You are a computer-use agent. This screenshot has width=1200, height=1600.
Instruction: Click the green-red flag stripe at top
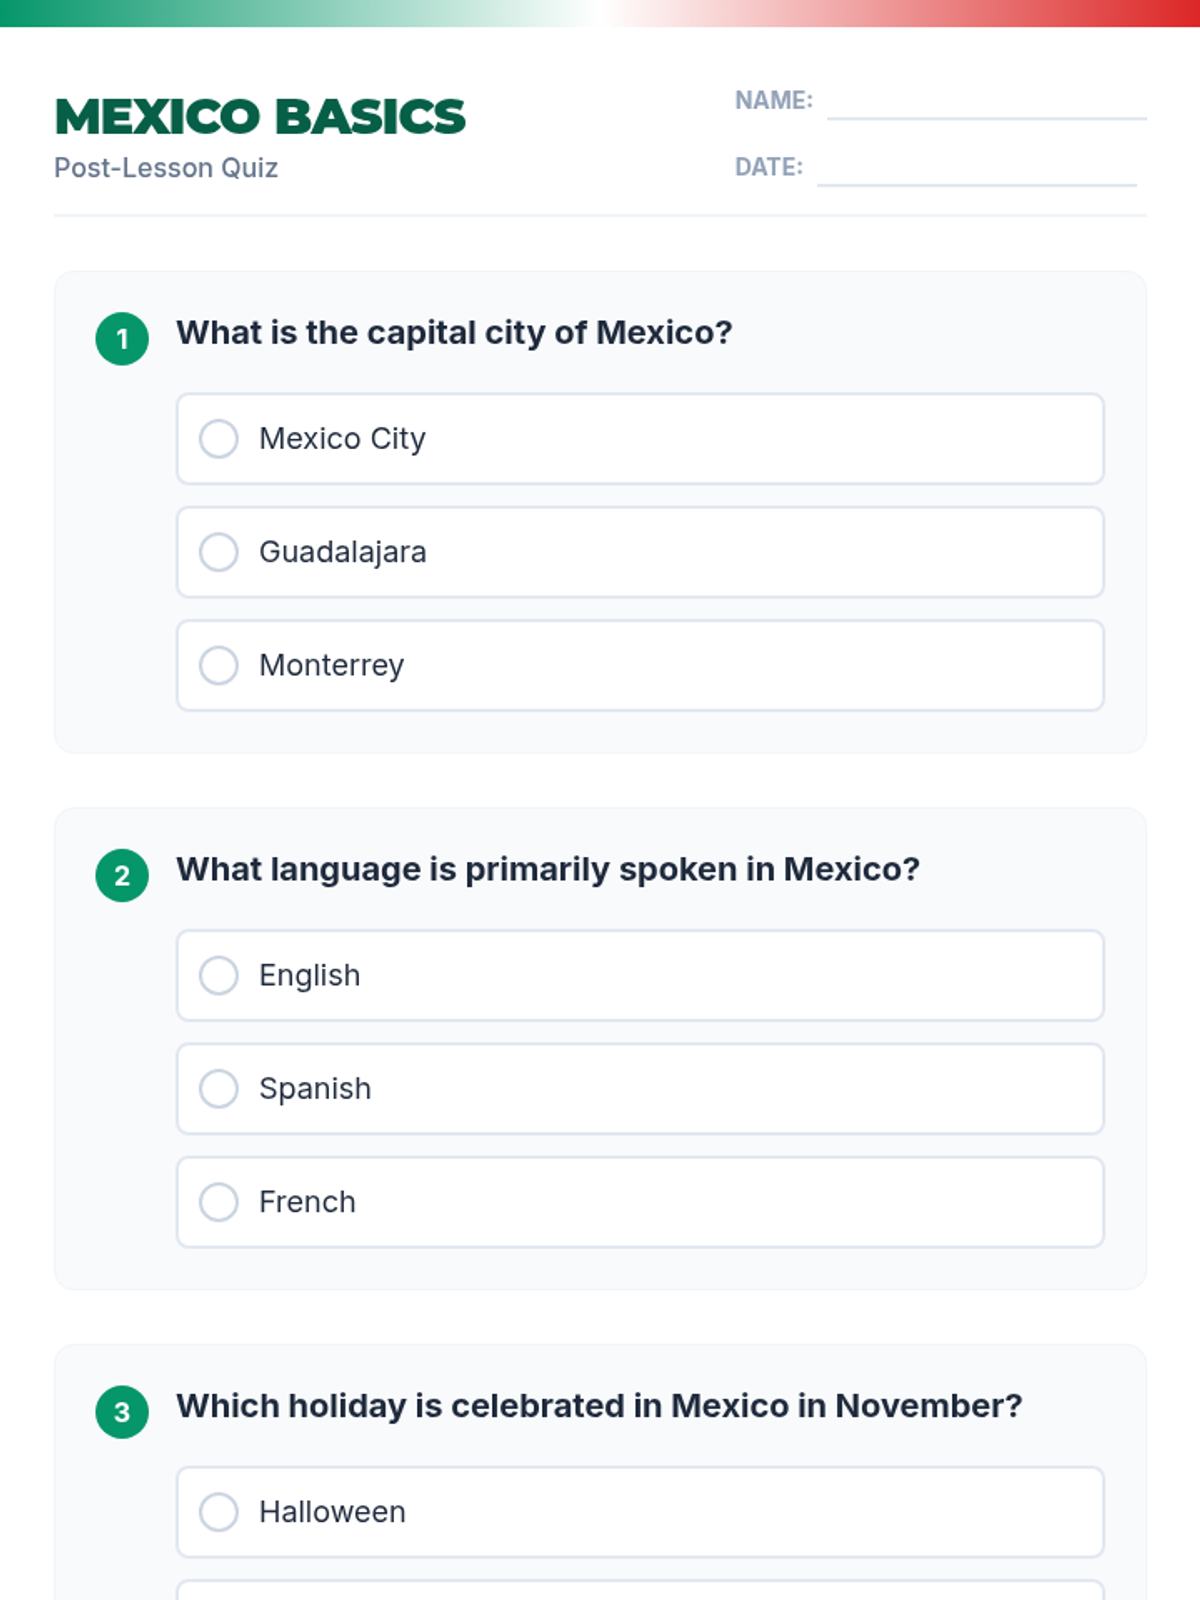click(x=600, y=13)
